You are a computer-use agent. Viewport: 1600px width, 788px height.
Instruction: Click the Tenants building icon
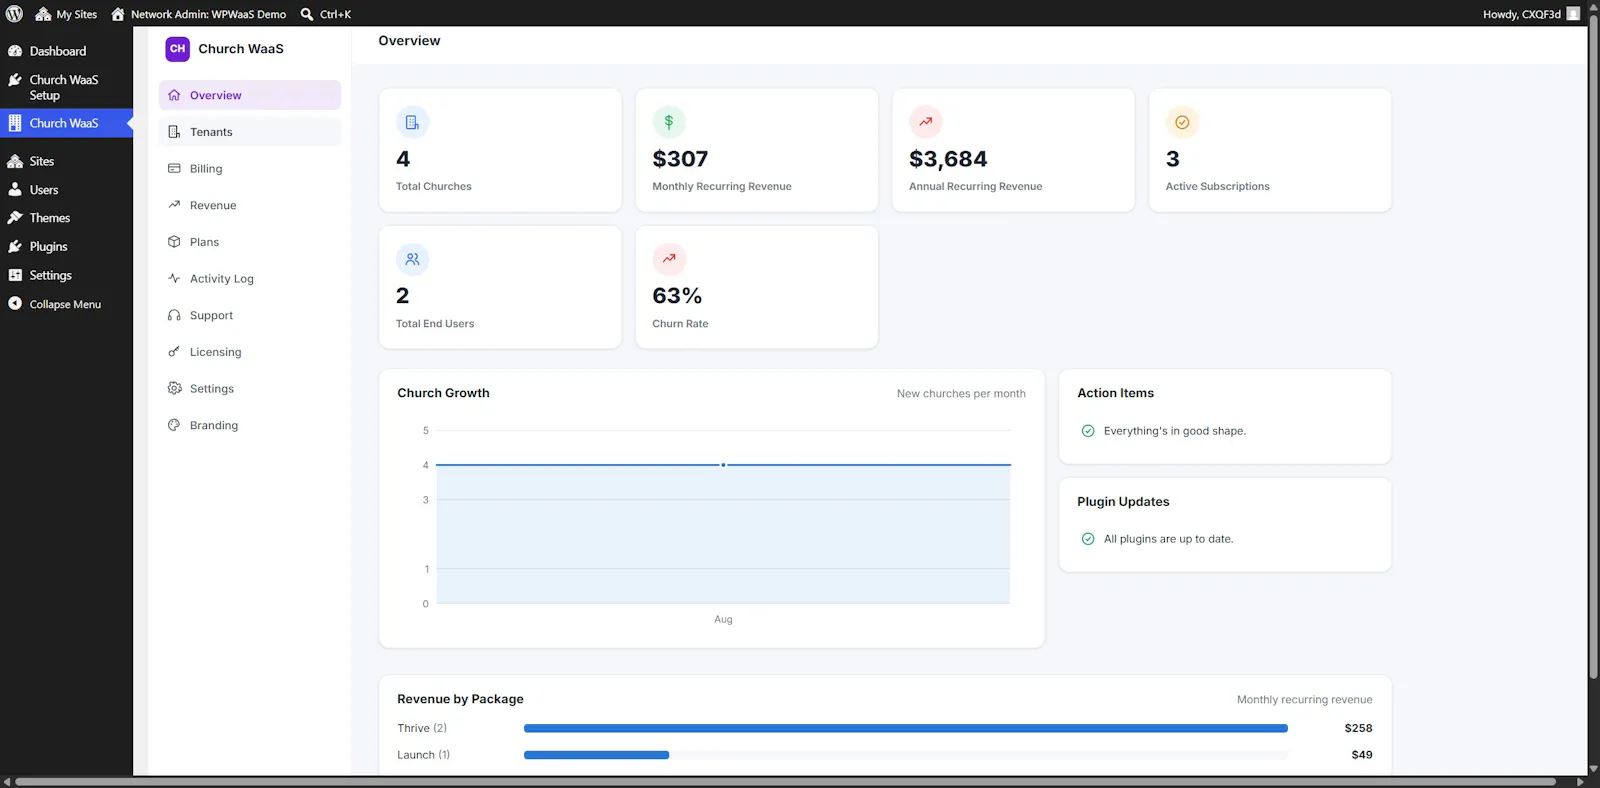coord(174,132)
